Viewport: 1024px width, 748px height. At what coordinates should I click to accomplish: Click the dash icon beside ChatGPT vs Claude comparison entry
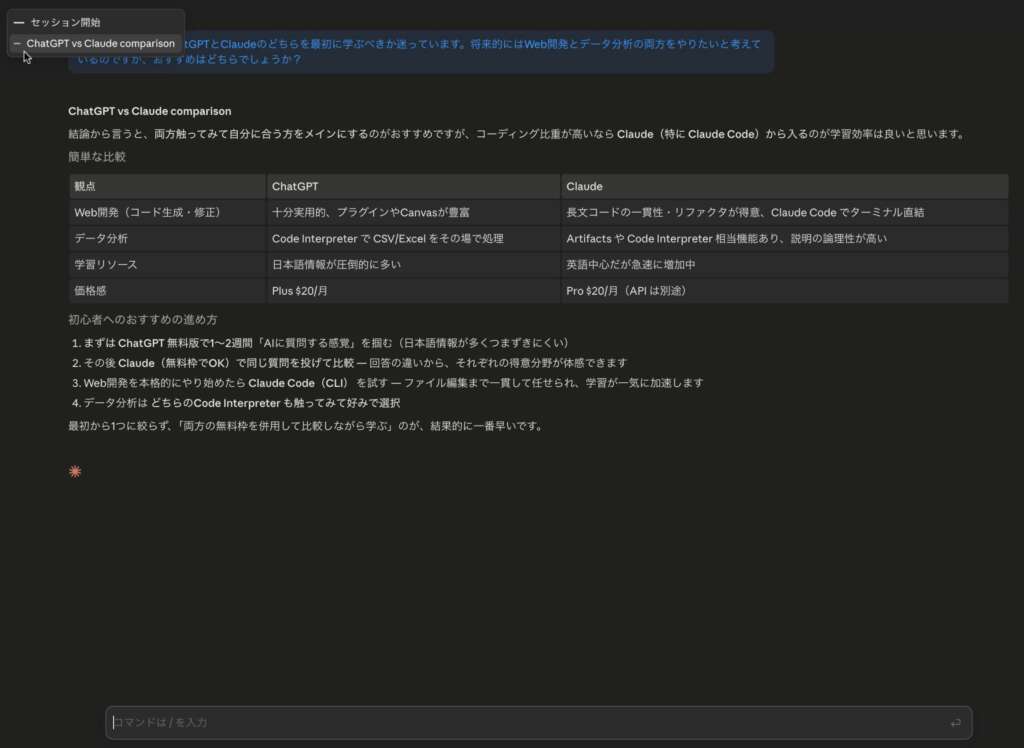click(x=17, y=43)
